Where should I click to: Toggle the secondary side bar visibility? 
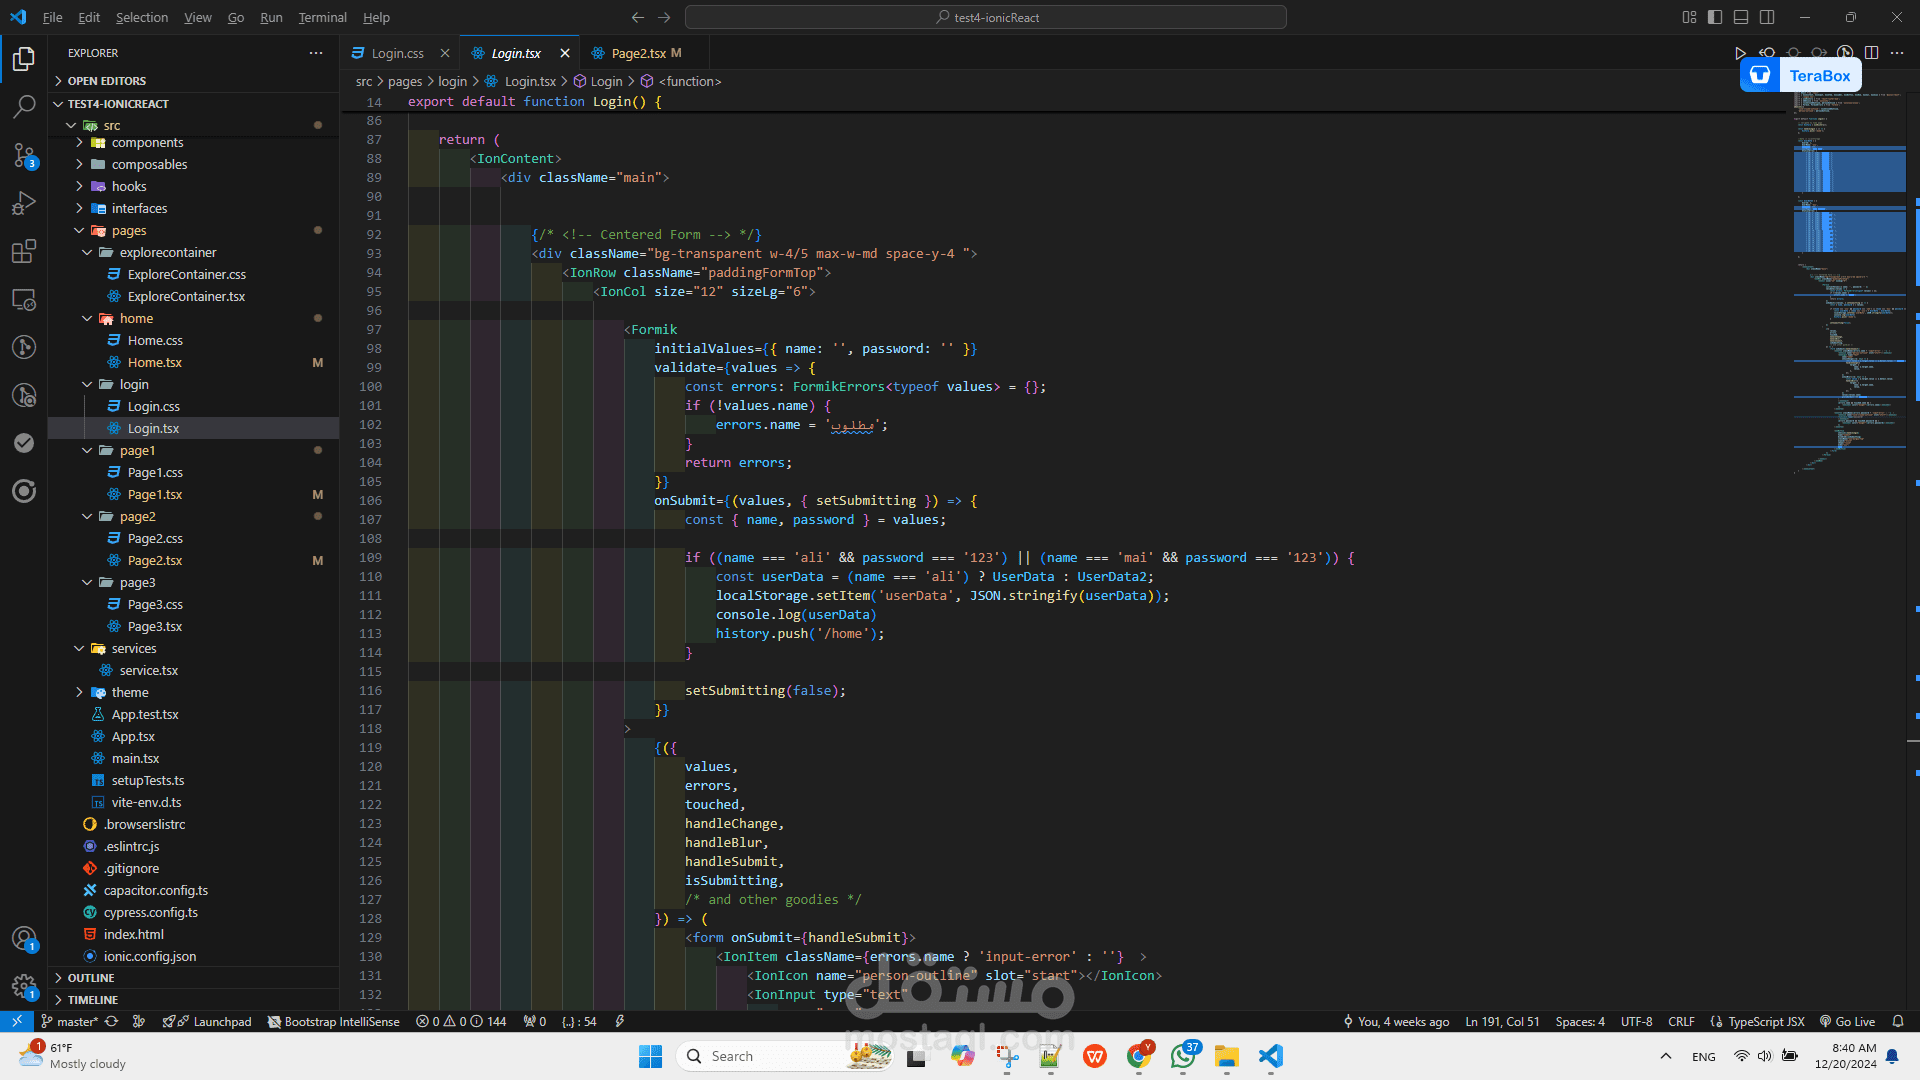(1767, 17)
